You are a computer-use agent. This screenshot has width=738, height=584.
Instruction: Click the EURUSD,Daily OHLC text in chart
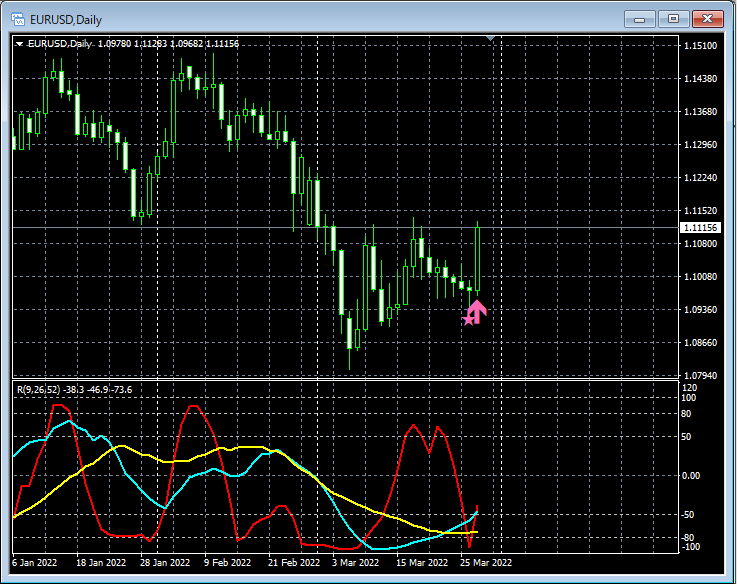132,44
